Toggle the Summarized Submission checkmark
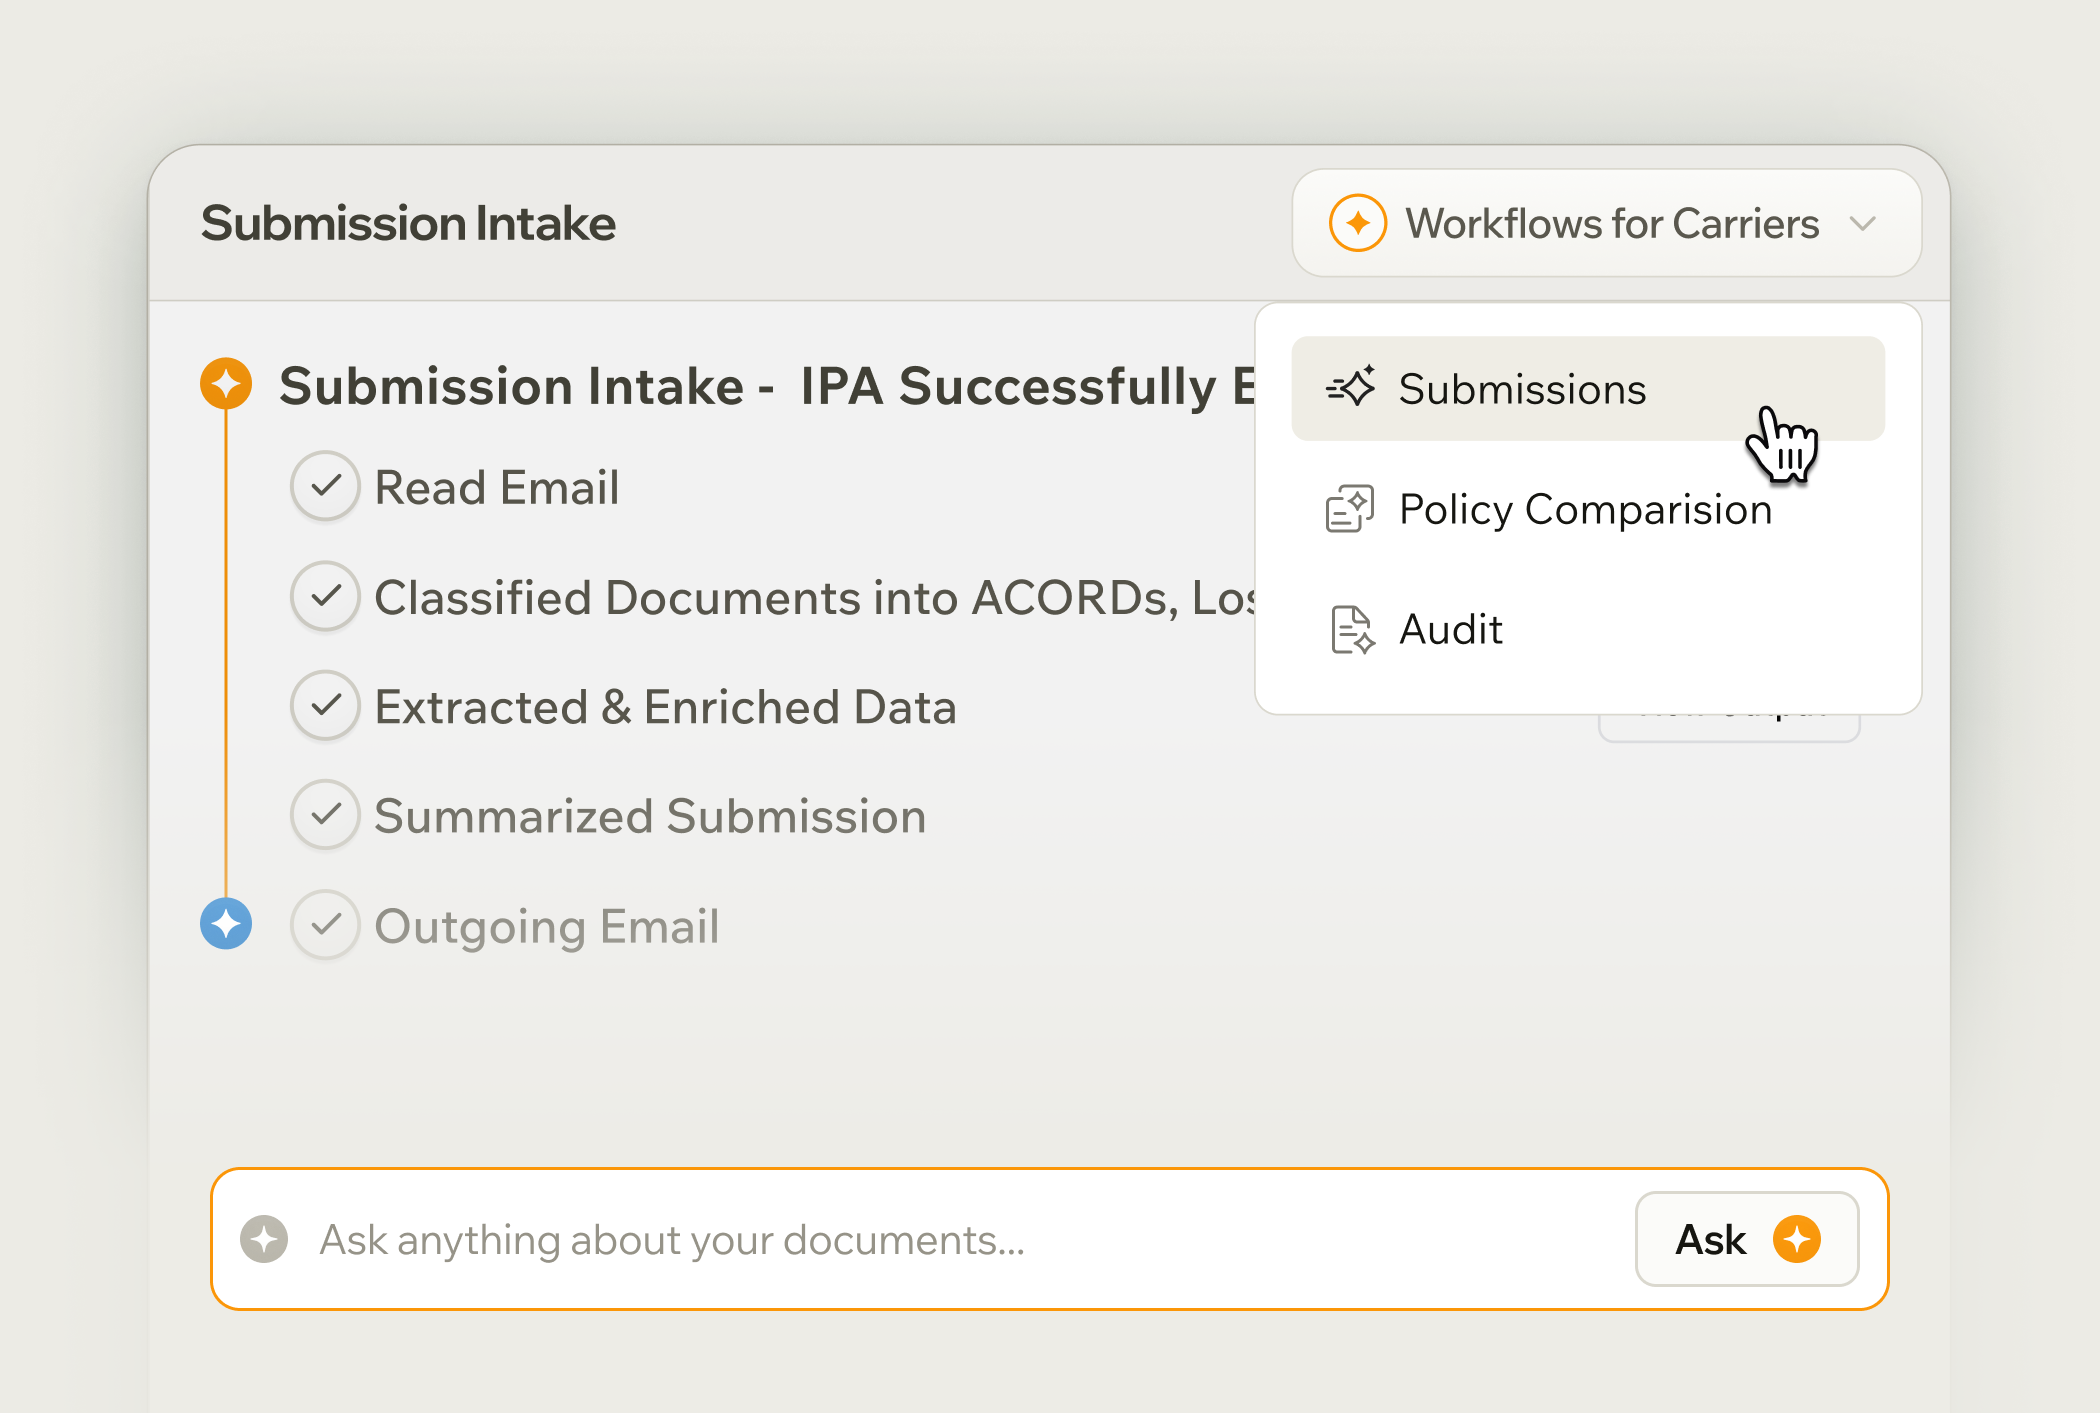 click(325, 815)
